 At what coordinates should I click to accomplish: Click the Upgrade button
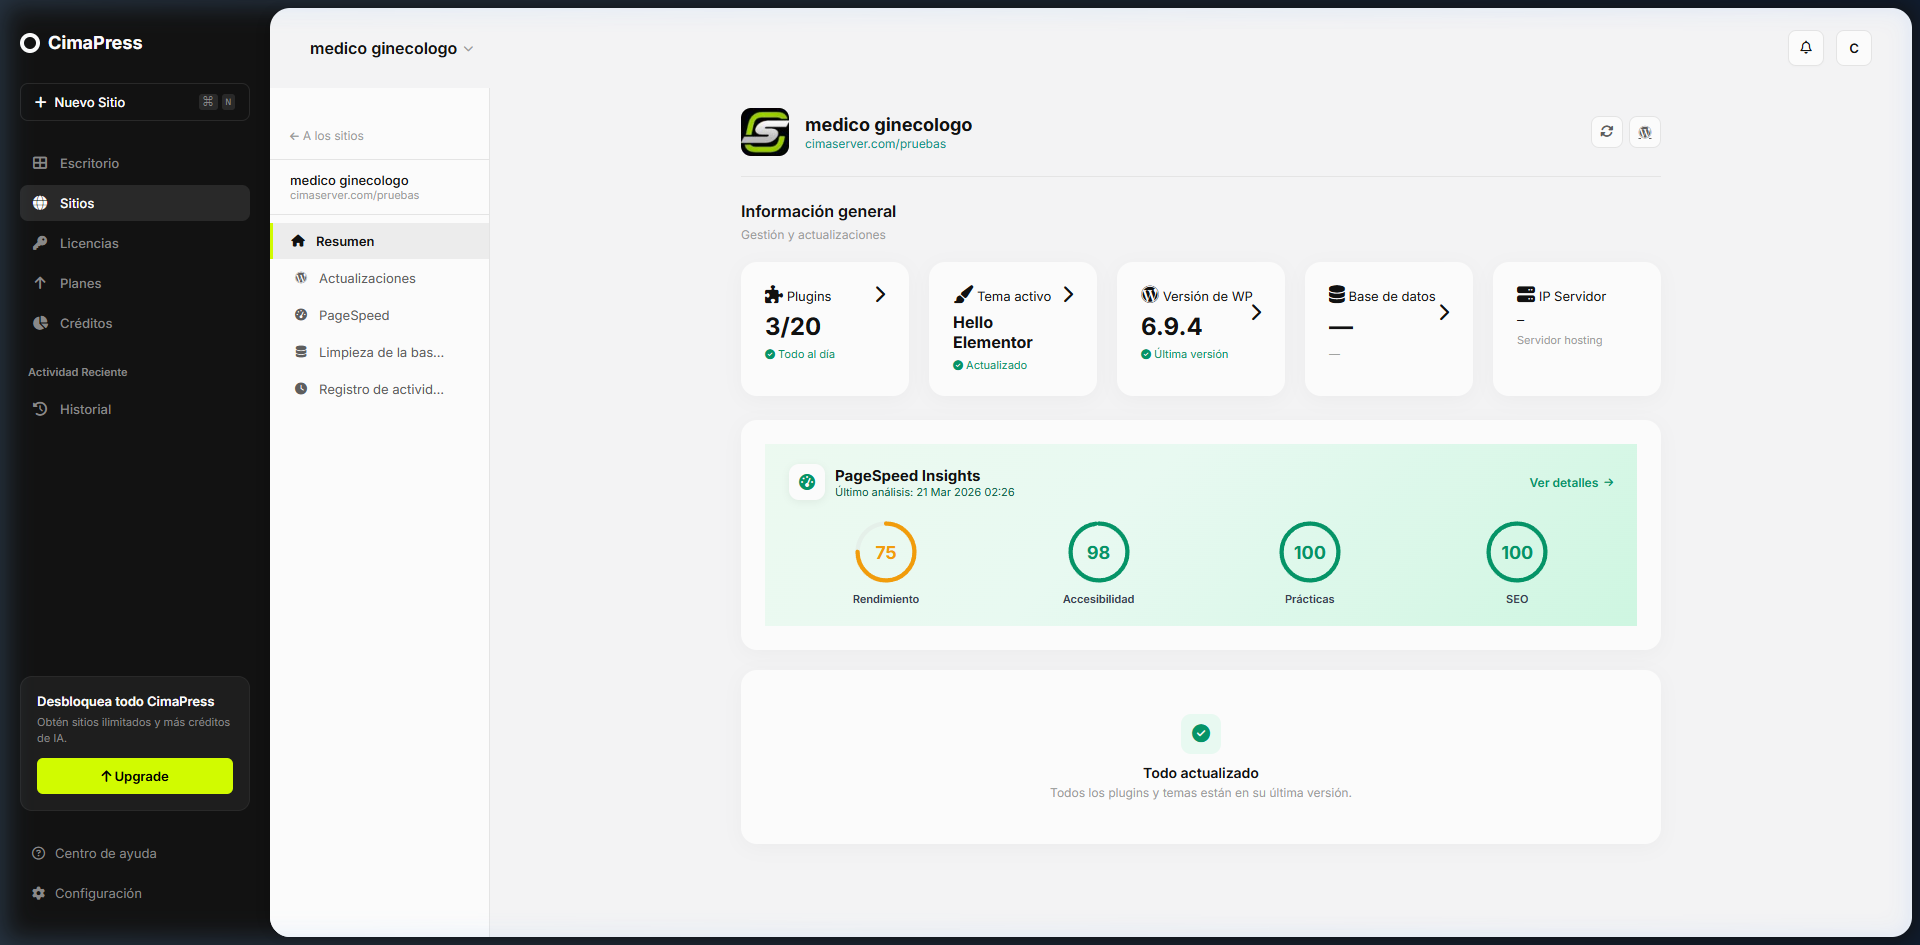[x=134, y=776]
